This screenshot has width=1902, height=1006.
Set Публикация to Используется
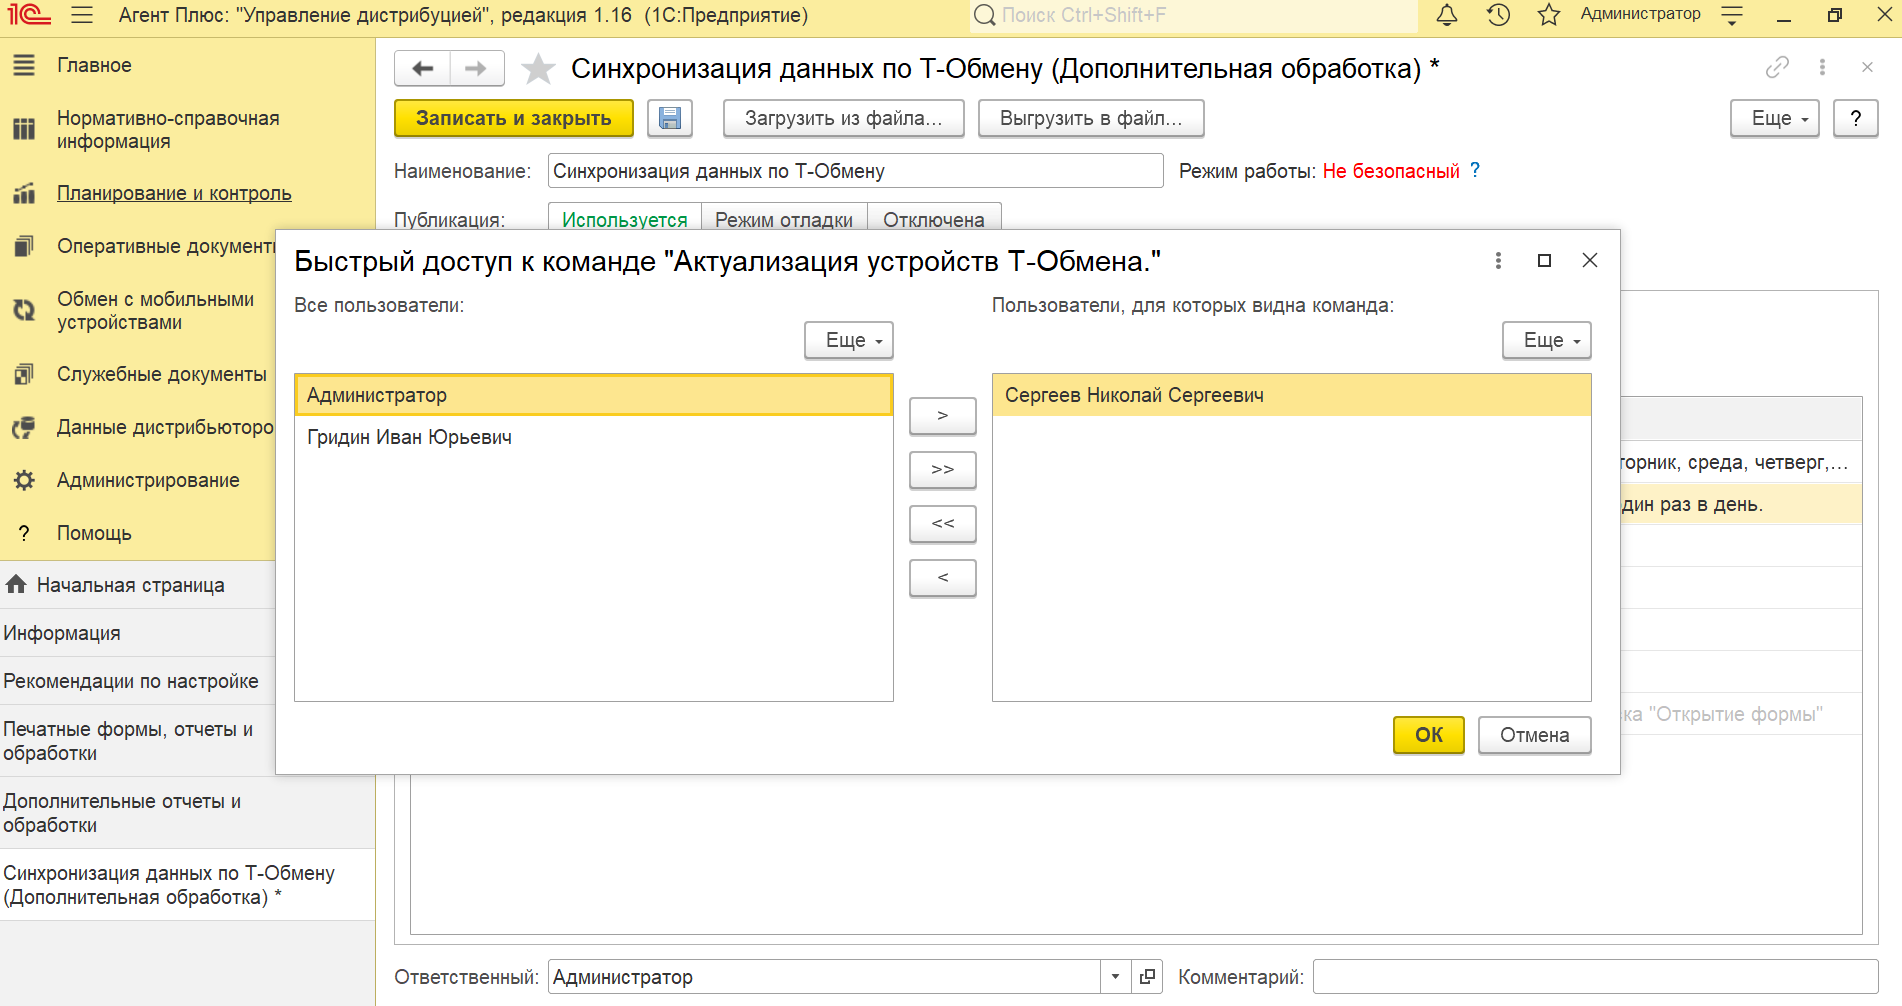pyautogui.click(x=625, y=218)
